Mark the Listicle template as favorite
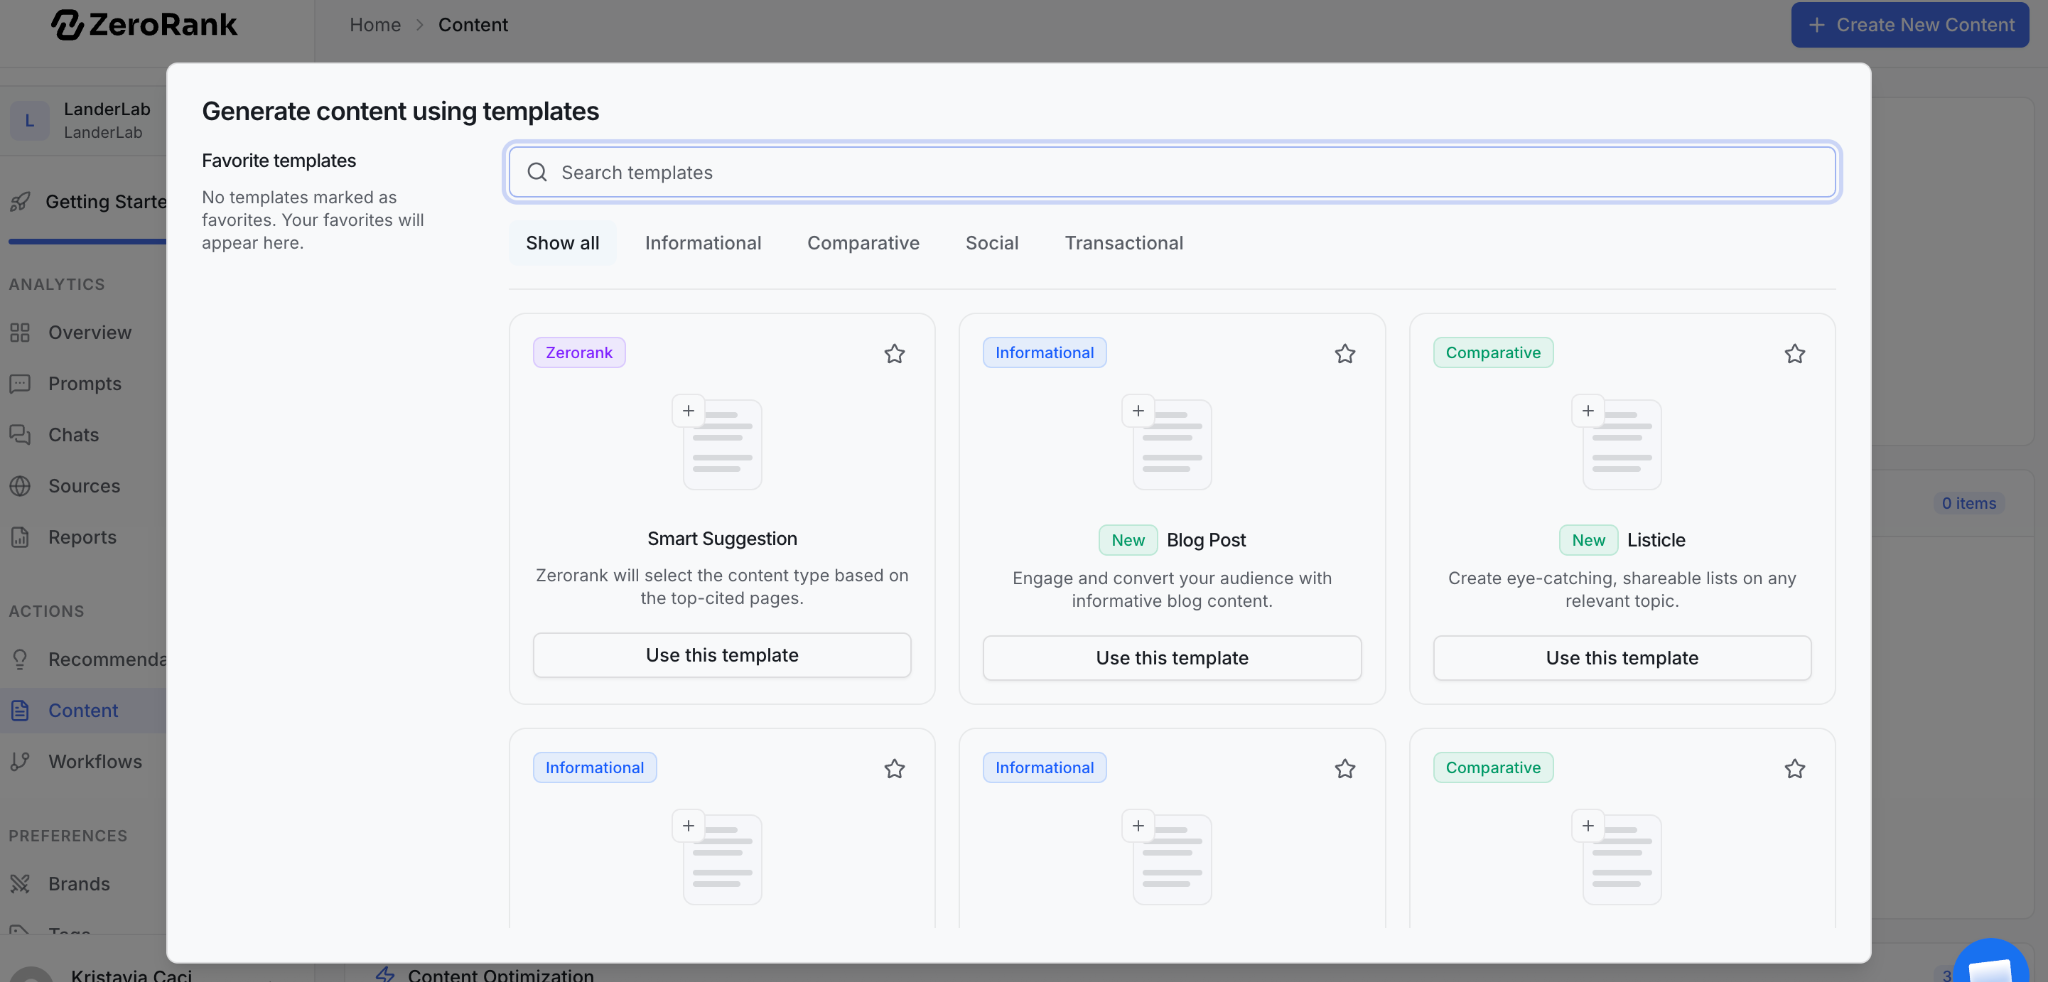This screenshot has width=2048, height=982. pyautogui.click(x=1795, y=354)
